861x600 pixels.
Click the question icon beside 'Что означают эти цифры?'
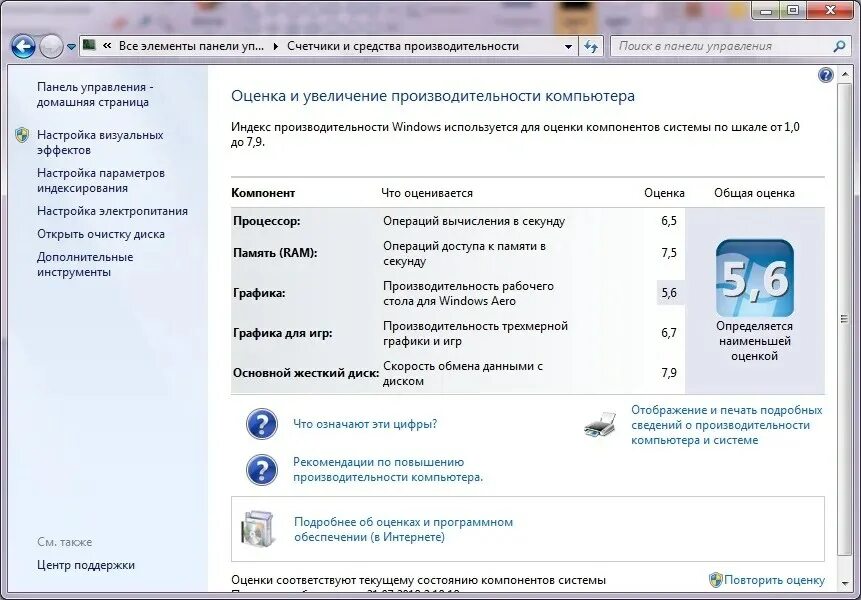(x=261, y=424)
